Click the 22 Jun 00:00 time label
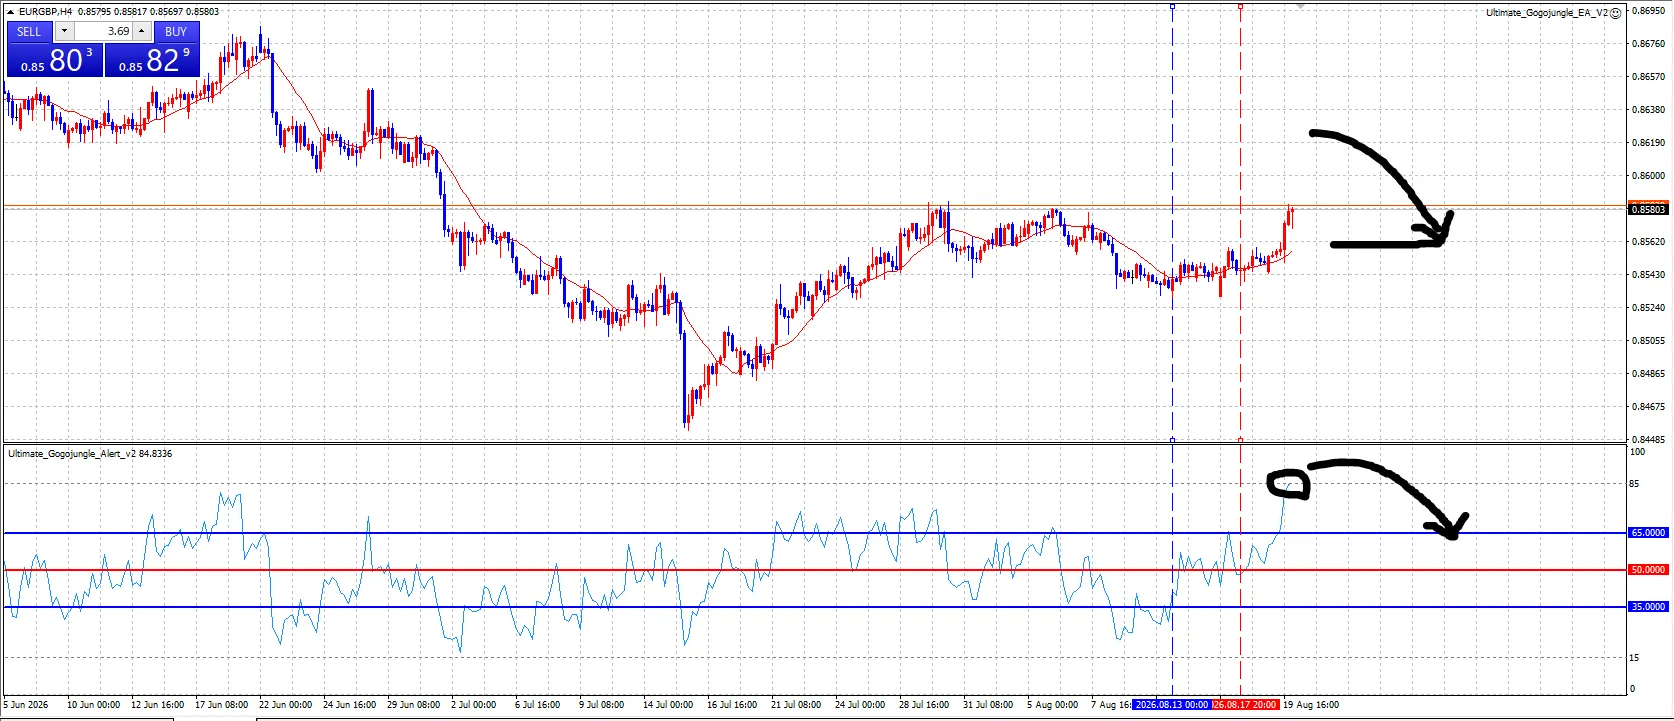 tap(285, 705)
